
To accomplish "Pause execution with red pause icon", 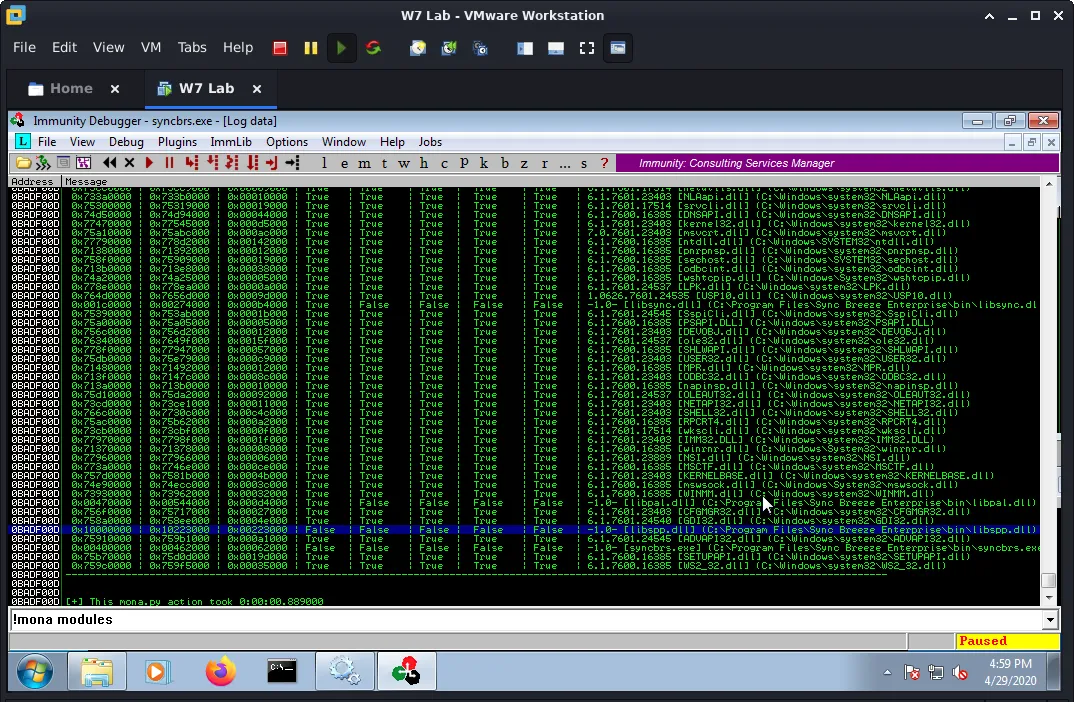I will click(169, 163).
